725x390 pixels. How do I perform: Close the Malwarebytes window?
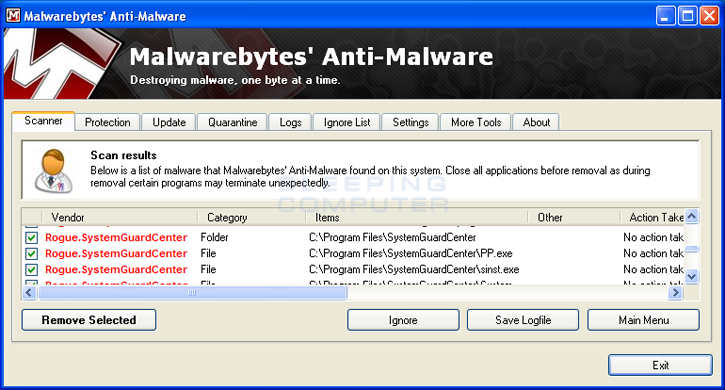pos(709,16)
